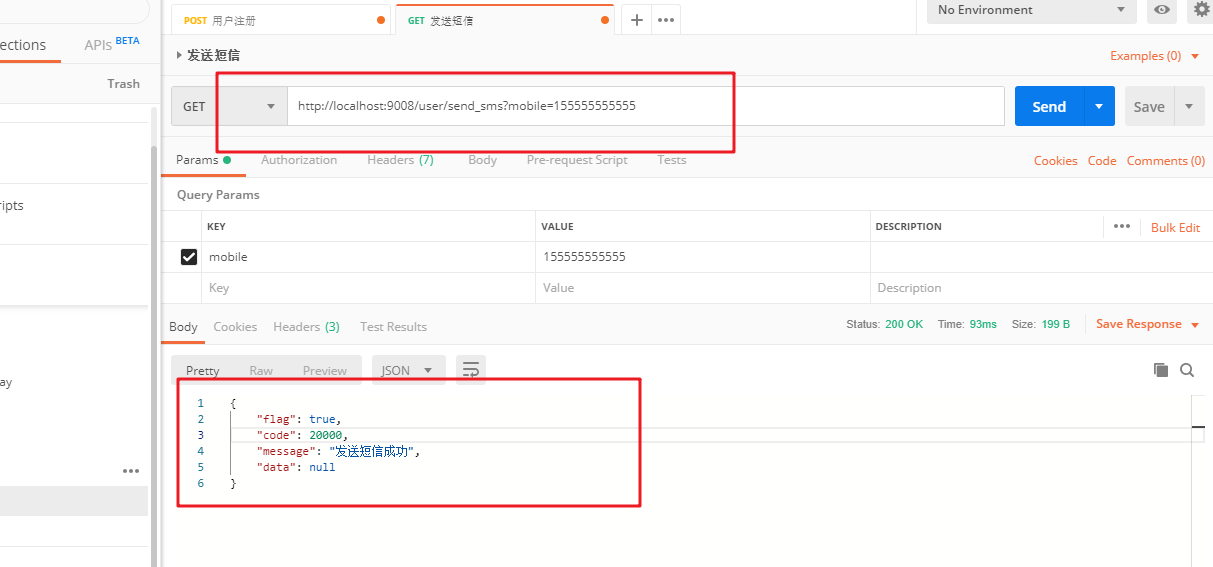Viewport: 1213px width, 567px height.
Task: Open the Authorization tab
Action: [x=299, y=160]
